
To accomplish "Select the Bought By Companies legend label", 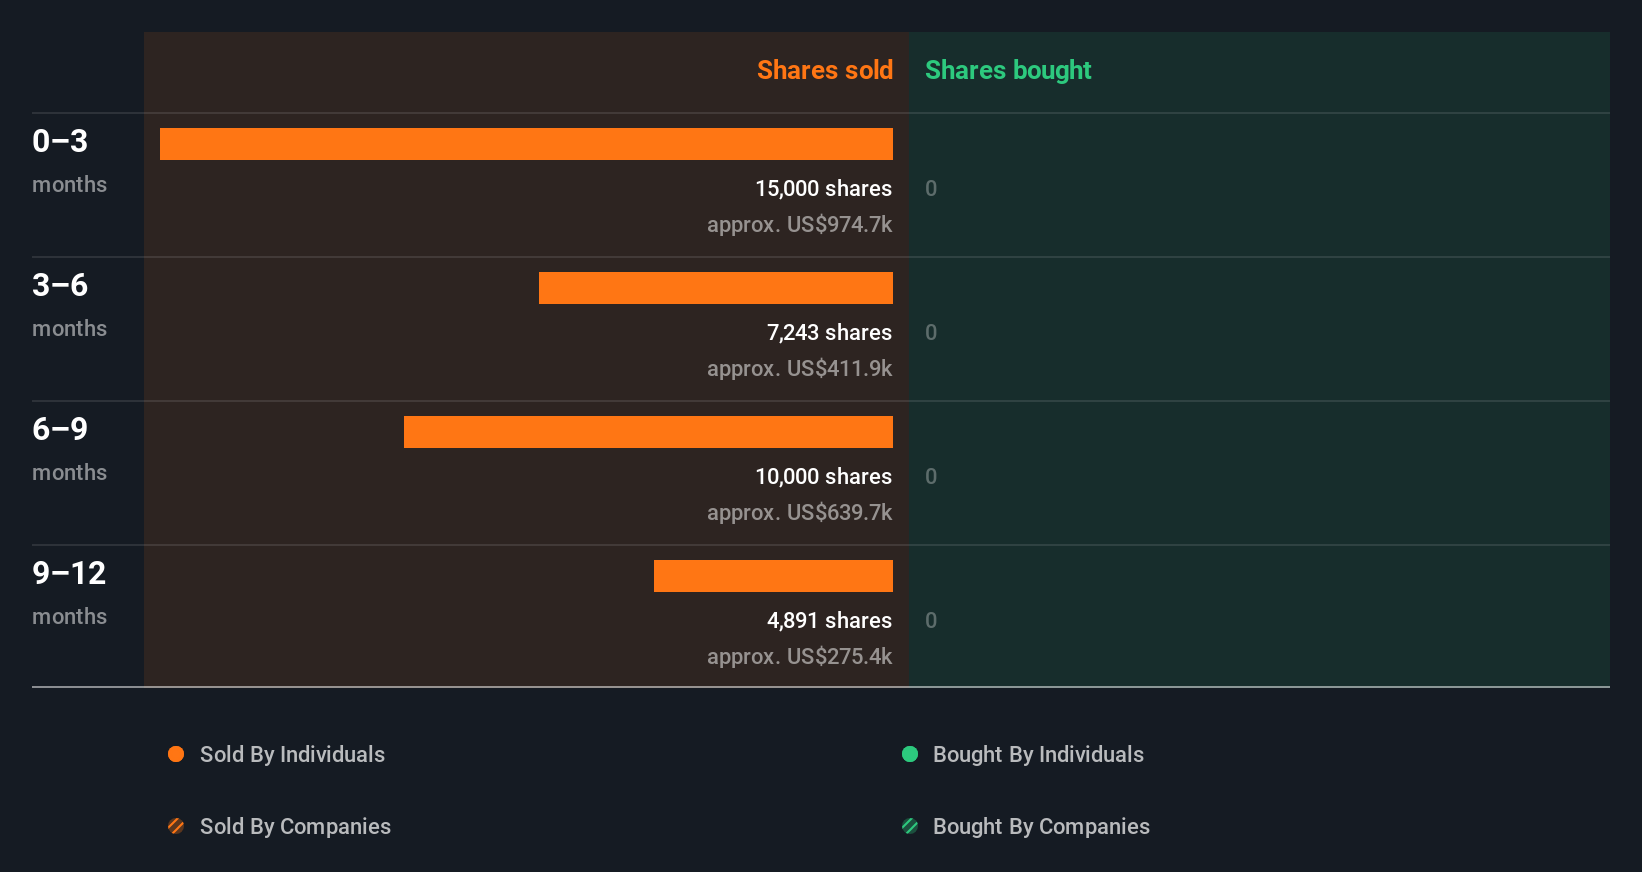I will click(1041, 826).
